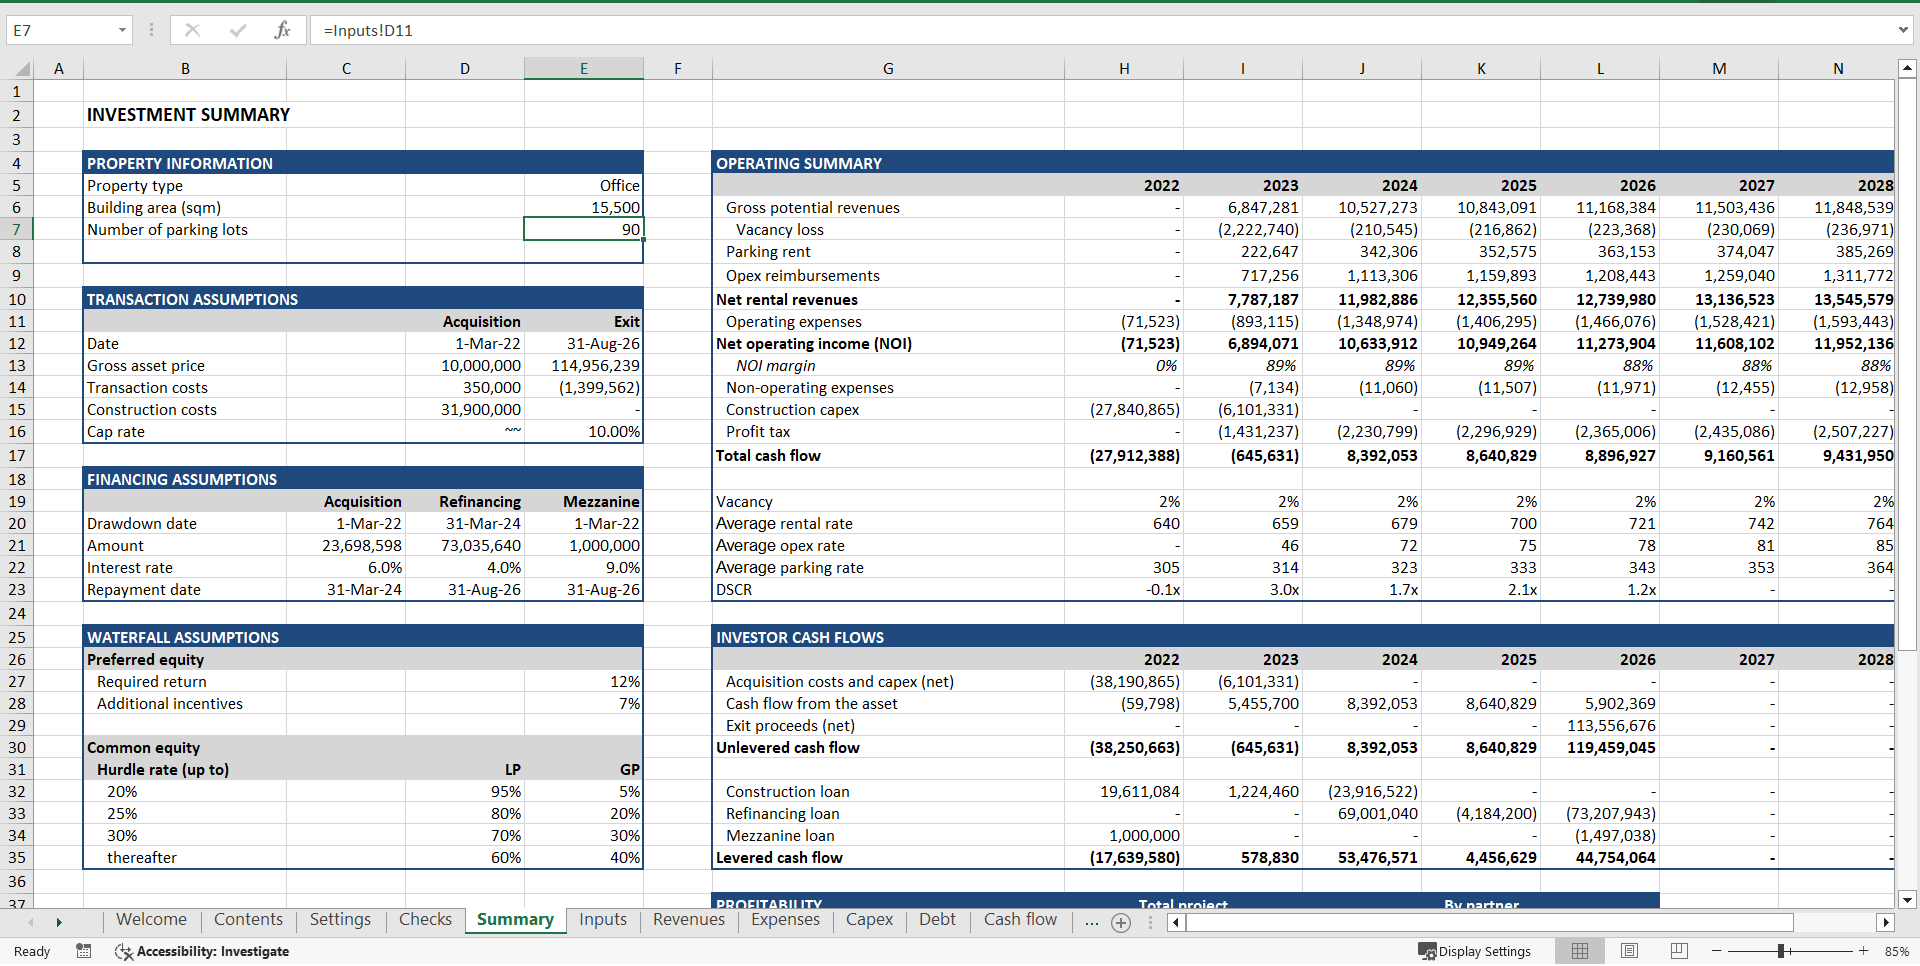Screen dimensions: 1920x966
Task: Select column E header
Action: [x=584, y=69]
